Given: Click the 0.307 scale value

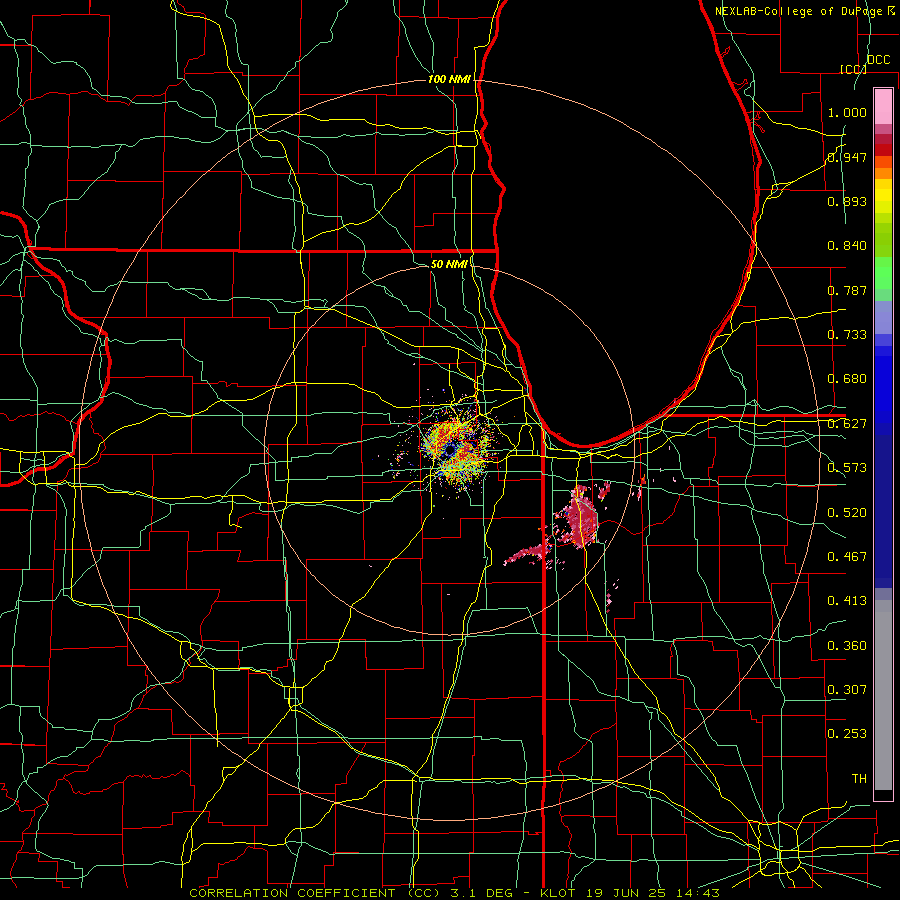Looking at the screenshot, I should click(x=847, y=689).
